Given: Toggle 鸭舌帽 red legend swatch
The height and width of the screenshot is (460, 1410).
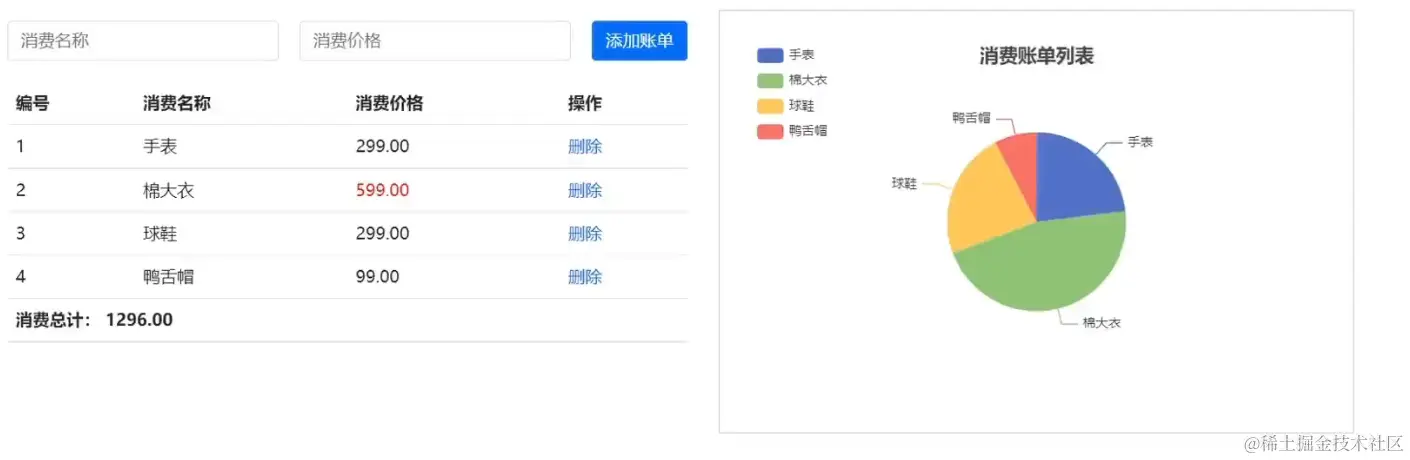Looking at the screenshot, I should click(770, 131).
